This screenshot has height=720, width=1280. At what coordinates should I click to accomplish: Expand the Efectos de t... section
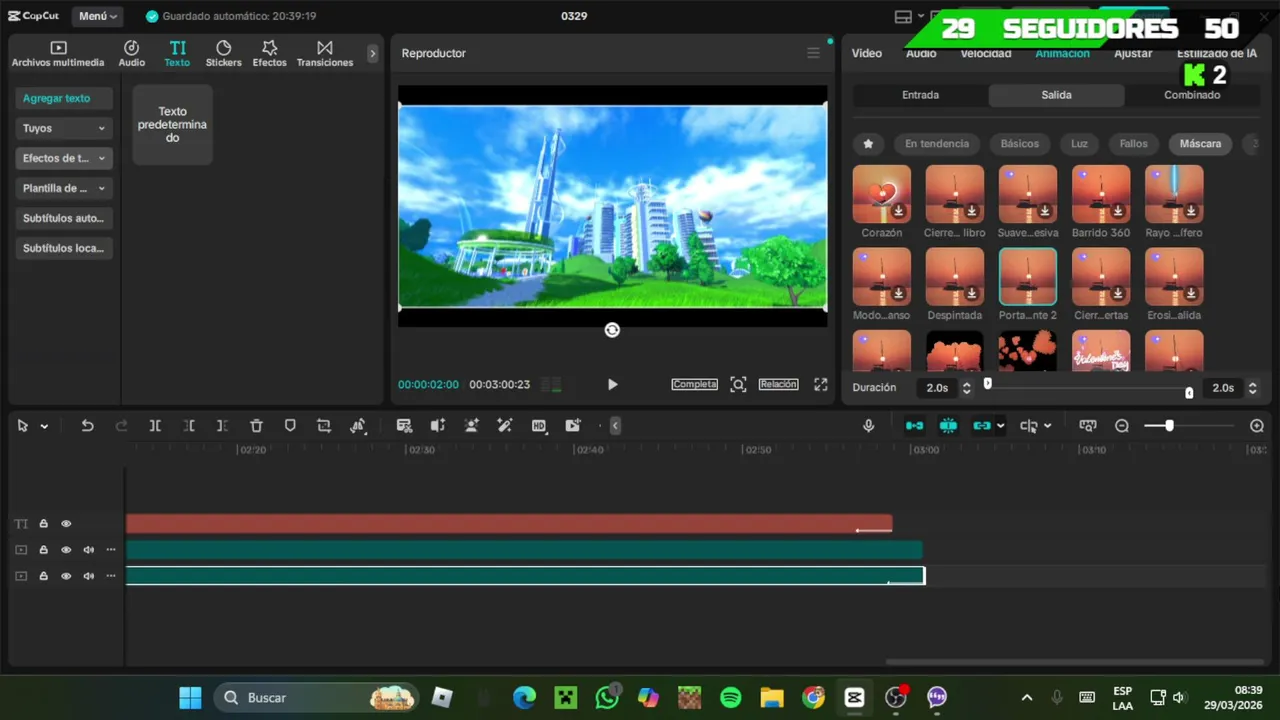pos(64,158)
